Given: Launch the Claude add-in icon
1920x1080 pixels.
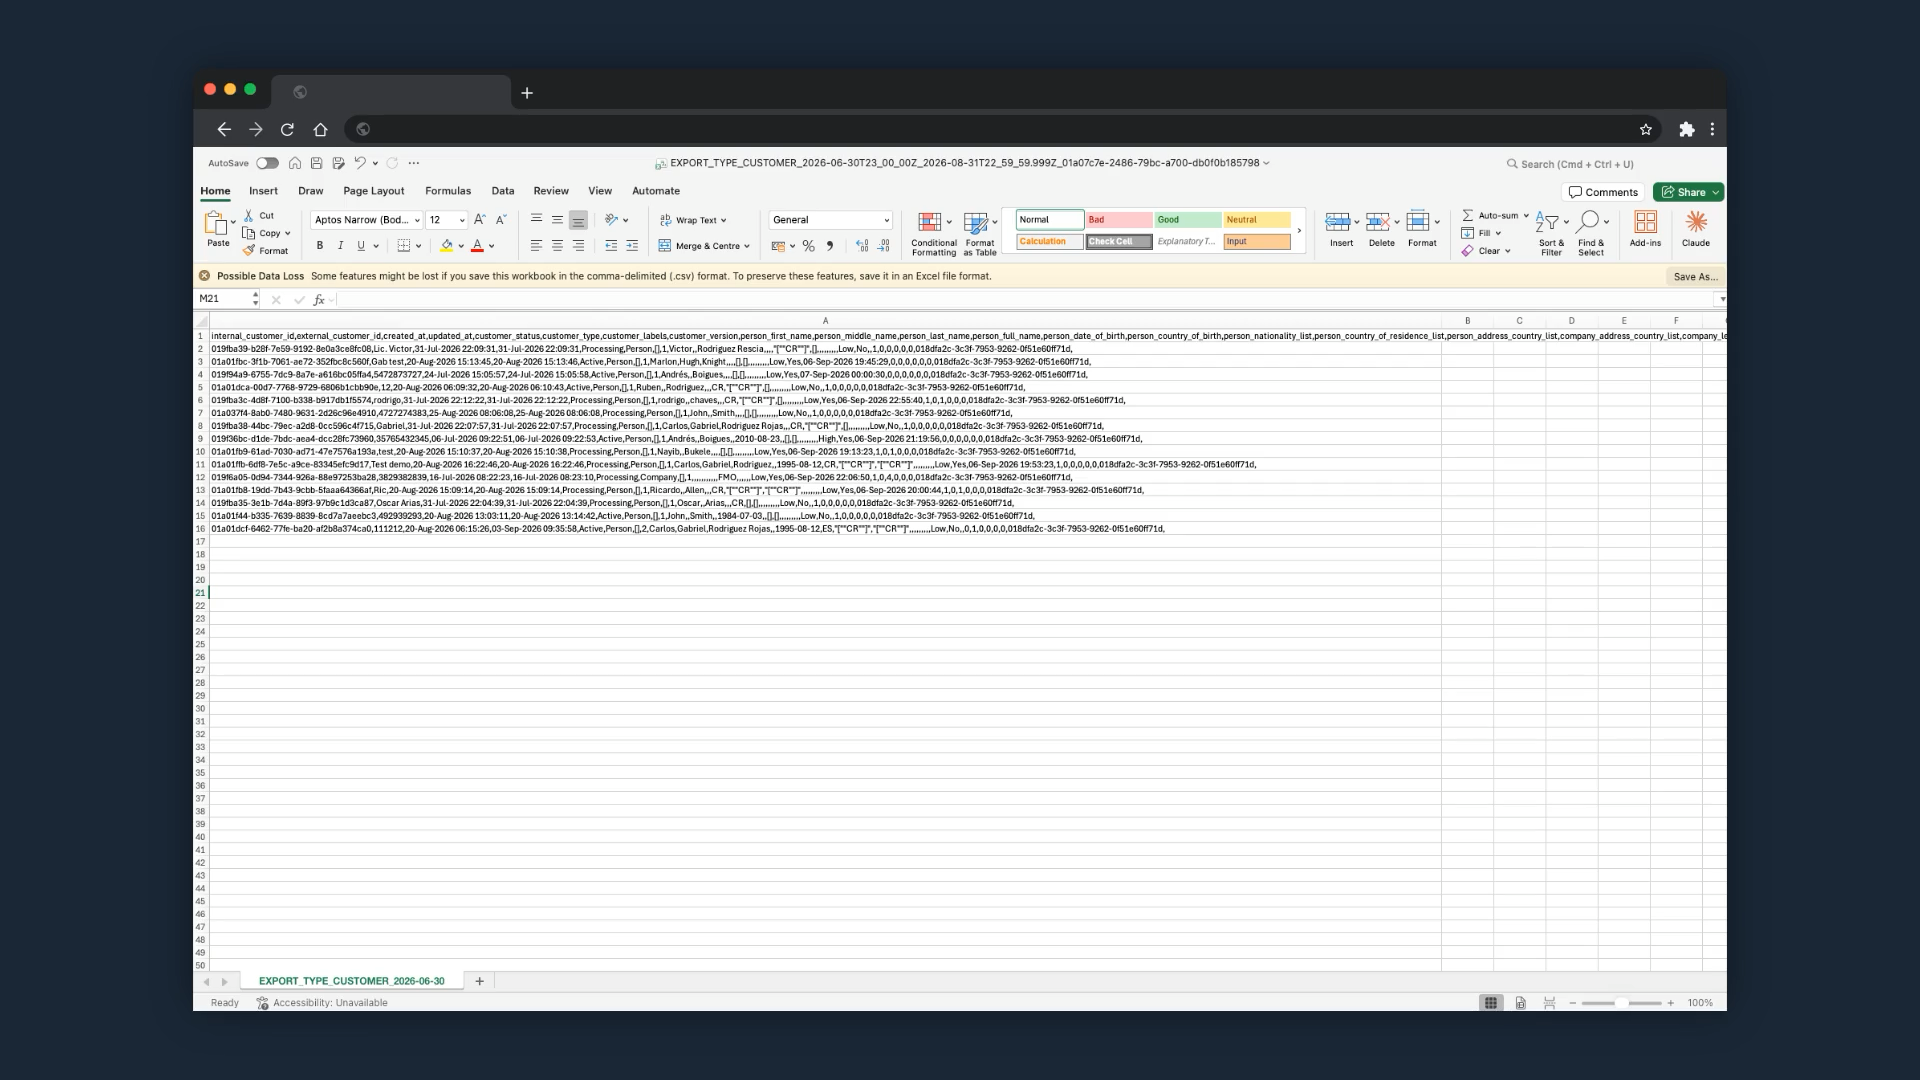Looking at the screenshot, I should pyautogui.click(x=1696, y=222).
